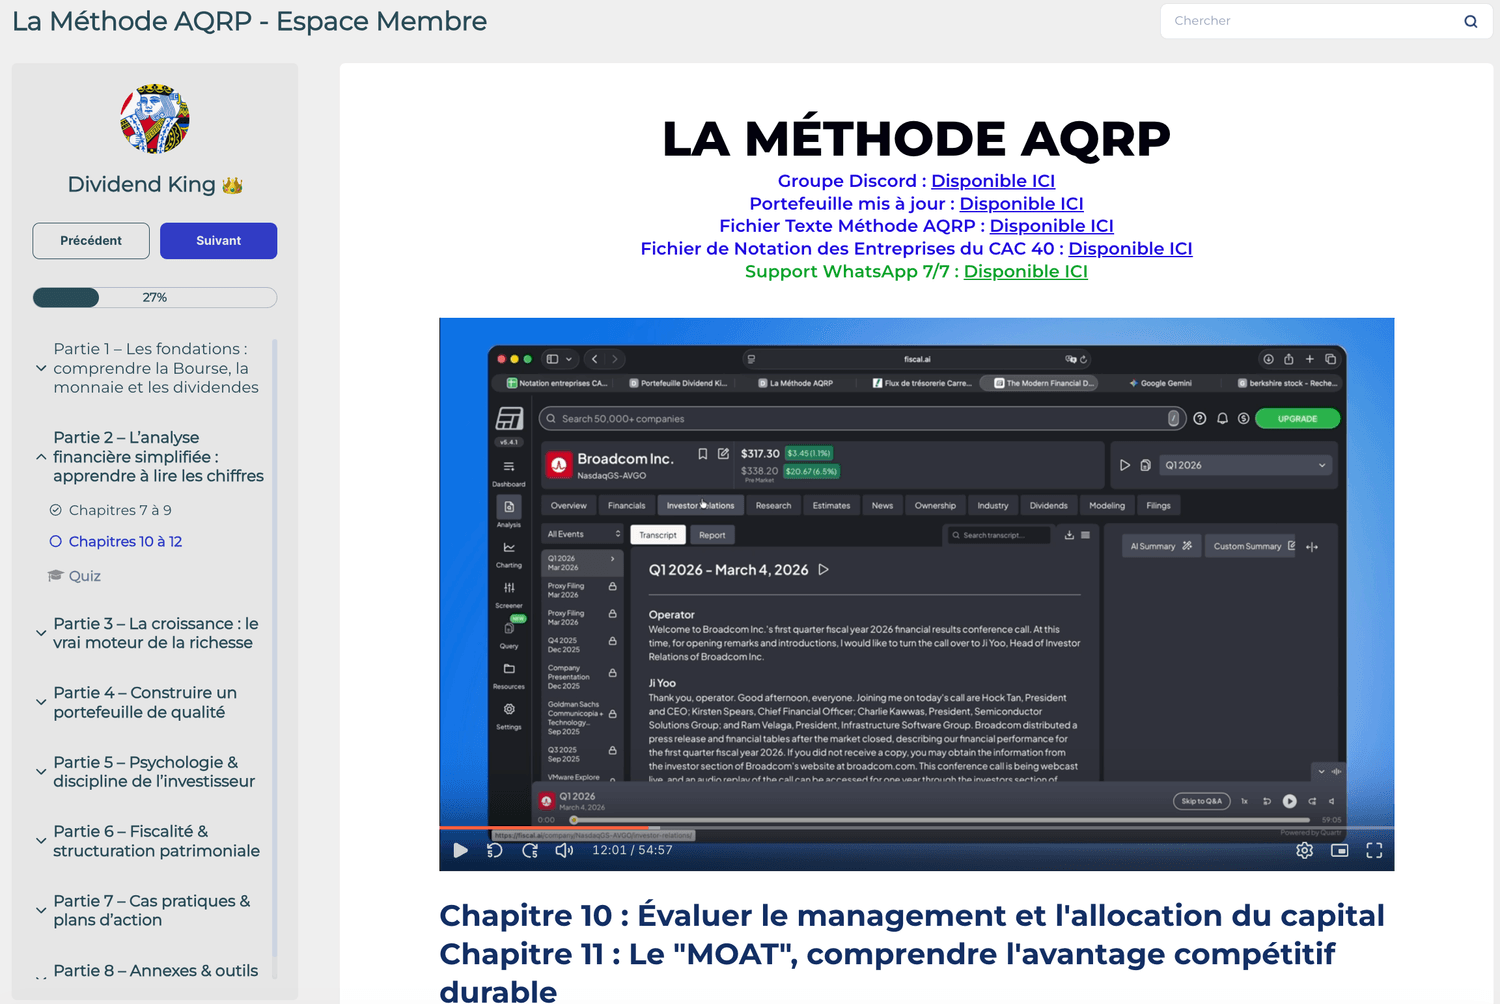1500x1004 pixels.
Task: Collapse Partie 2 using its chevron
Action: 41,457
